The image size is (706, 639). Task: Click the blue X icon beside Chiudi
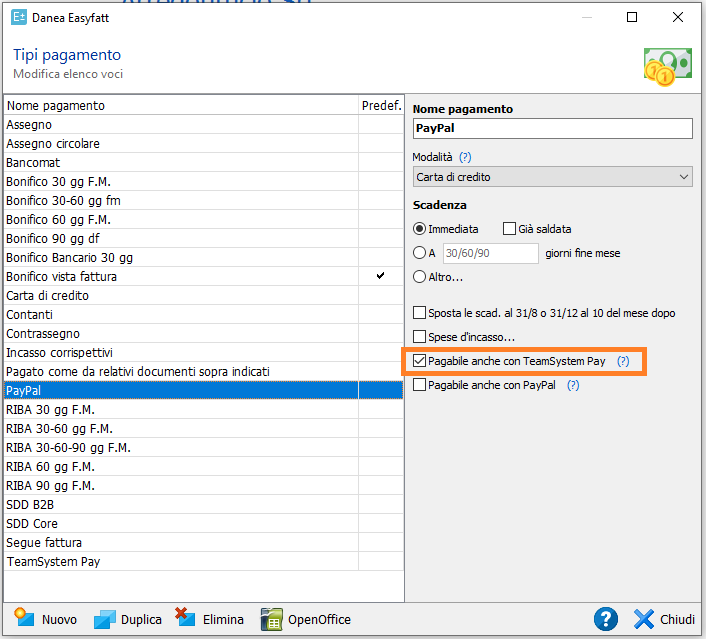tap(644, 619)
